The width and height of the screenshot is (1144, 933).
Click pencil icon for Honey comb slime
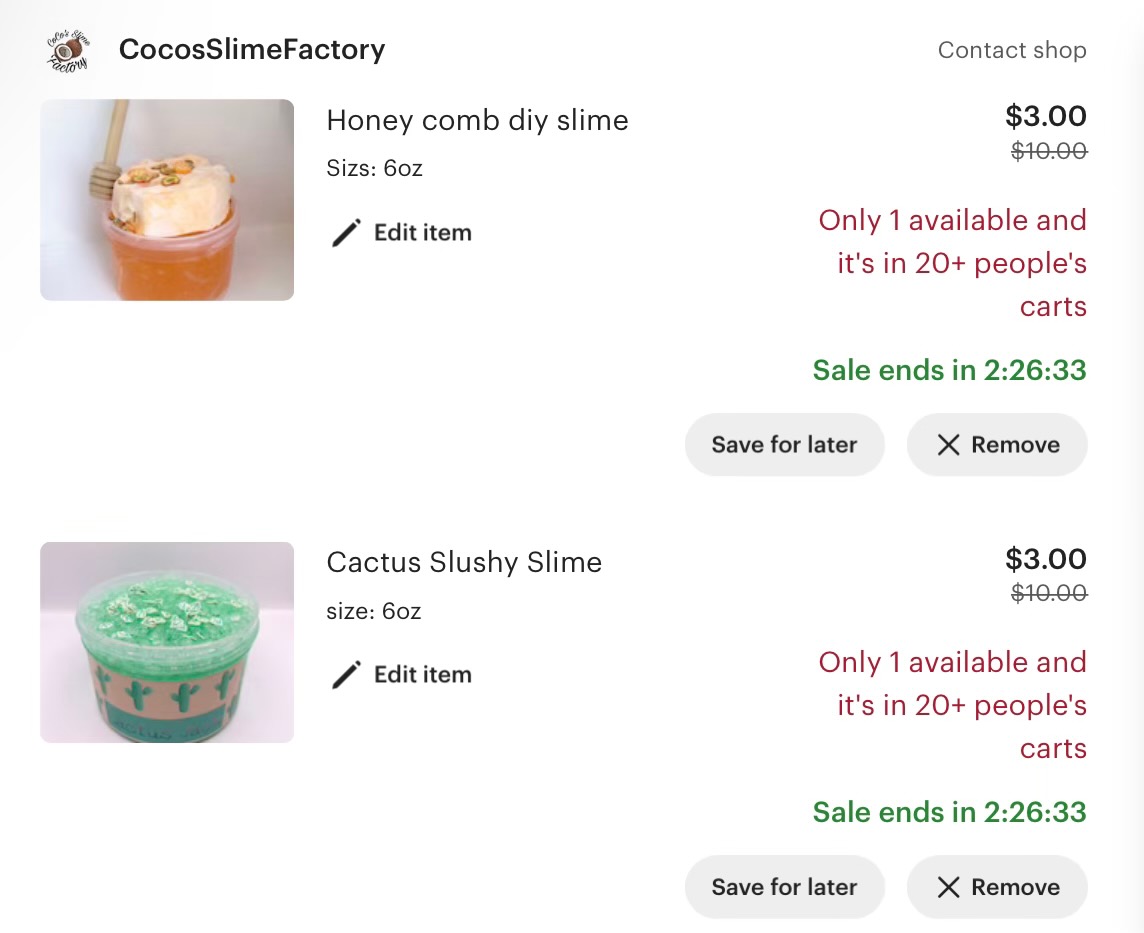point(346,233)
